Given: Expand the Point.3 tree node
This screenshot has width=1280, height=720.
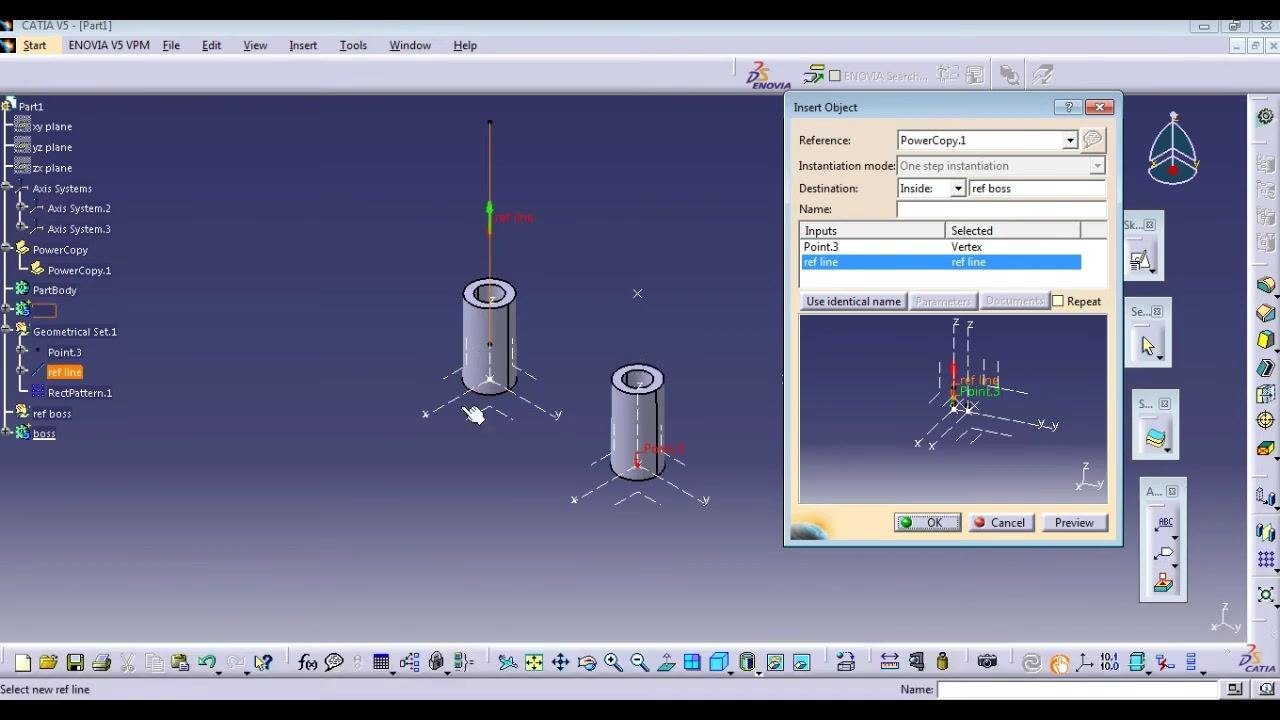Looking at the screenshot, I should pyautogui.click(x=22, y=352).
